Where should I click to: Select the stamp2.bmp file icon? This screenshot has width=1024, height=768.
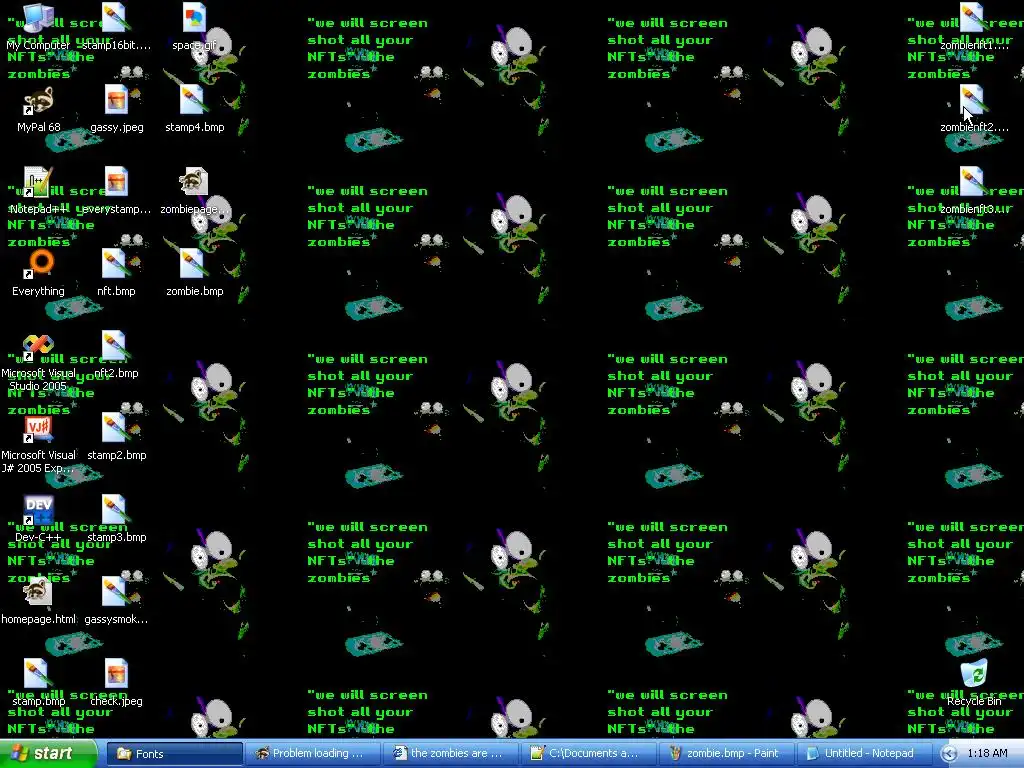click(x=116, y=428)
